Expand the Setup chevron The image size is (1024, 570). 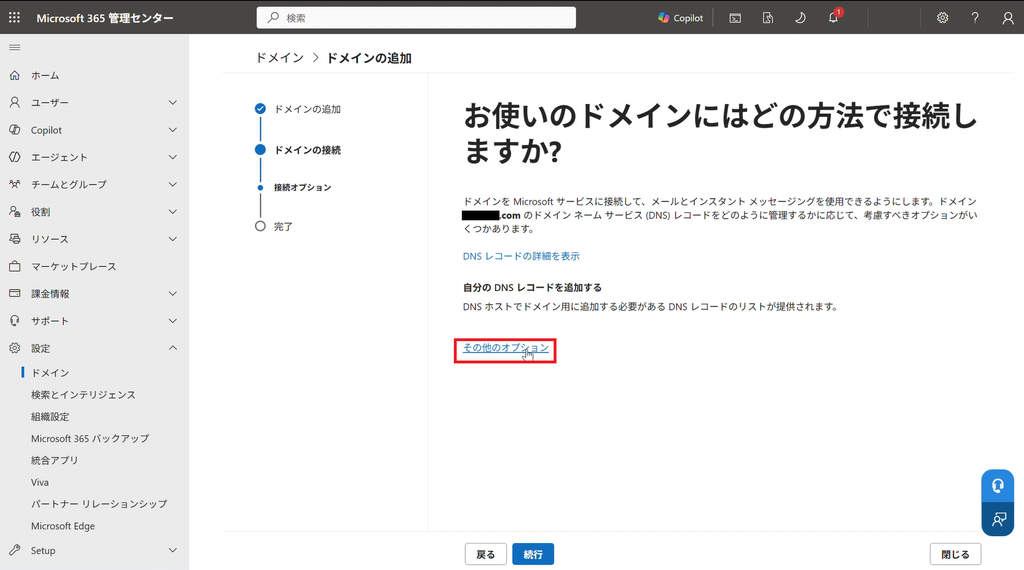172,550
